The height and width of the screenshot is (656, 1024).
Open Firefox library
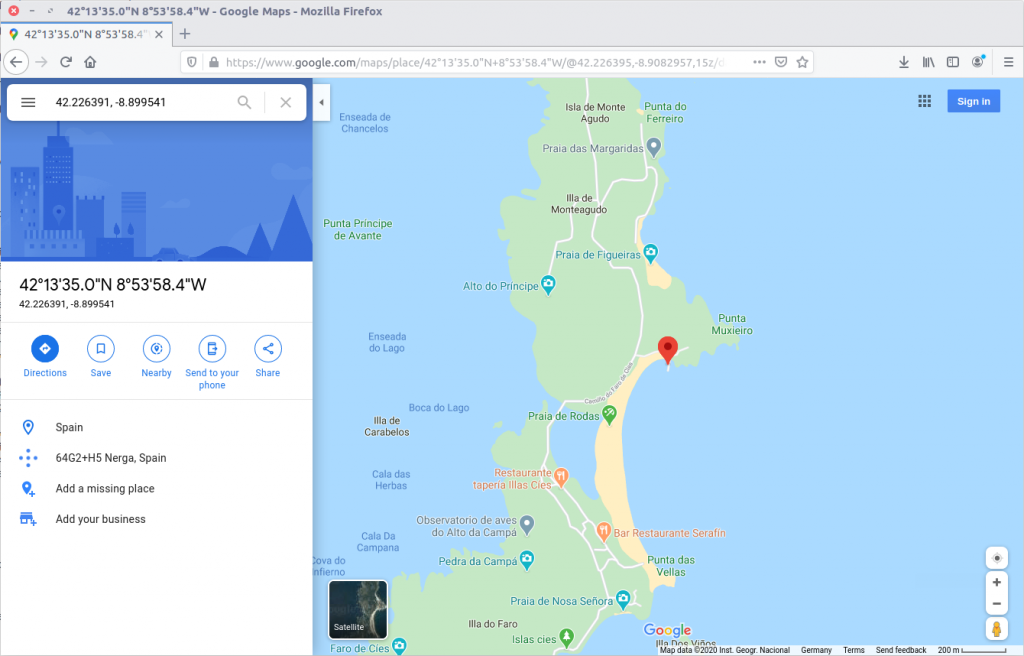pyautogui.click(x=928, y=62)
